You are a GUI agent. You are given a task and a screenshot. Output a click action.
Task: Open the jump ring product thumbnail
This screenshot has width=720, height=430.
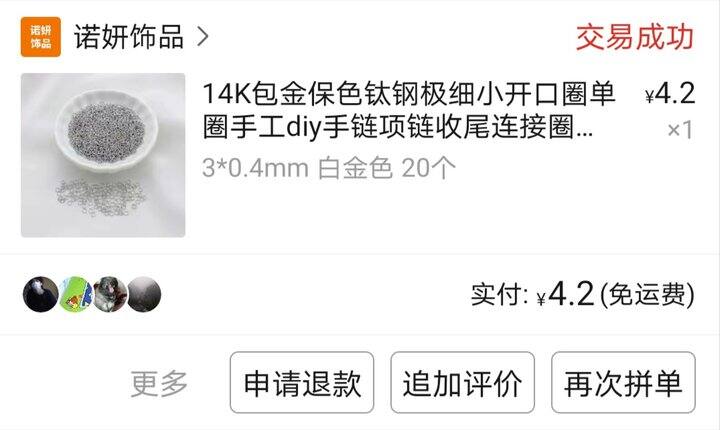coord(103,155)
